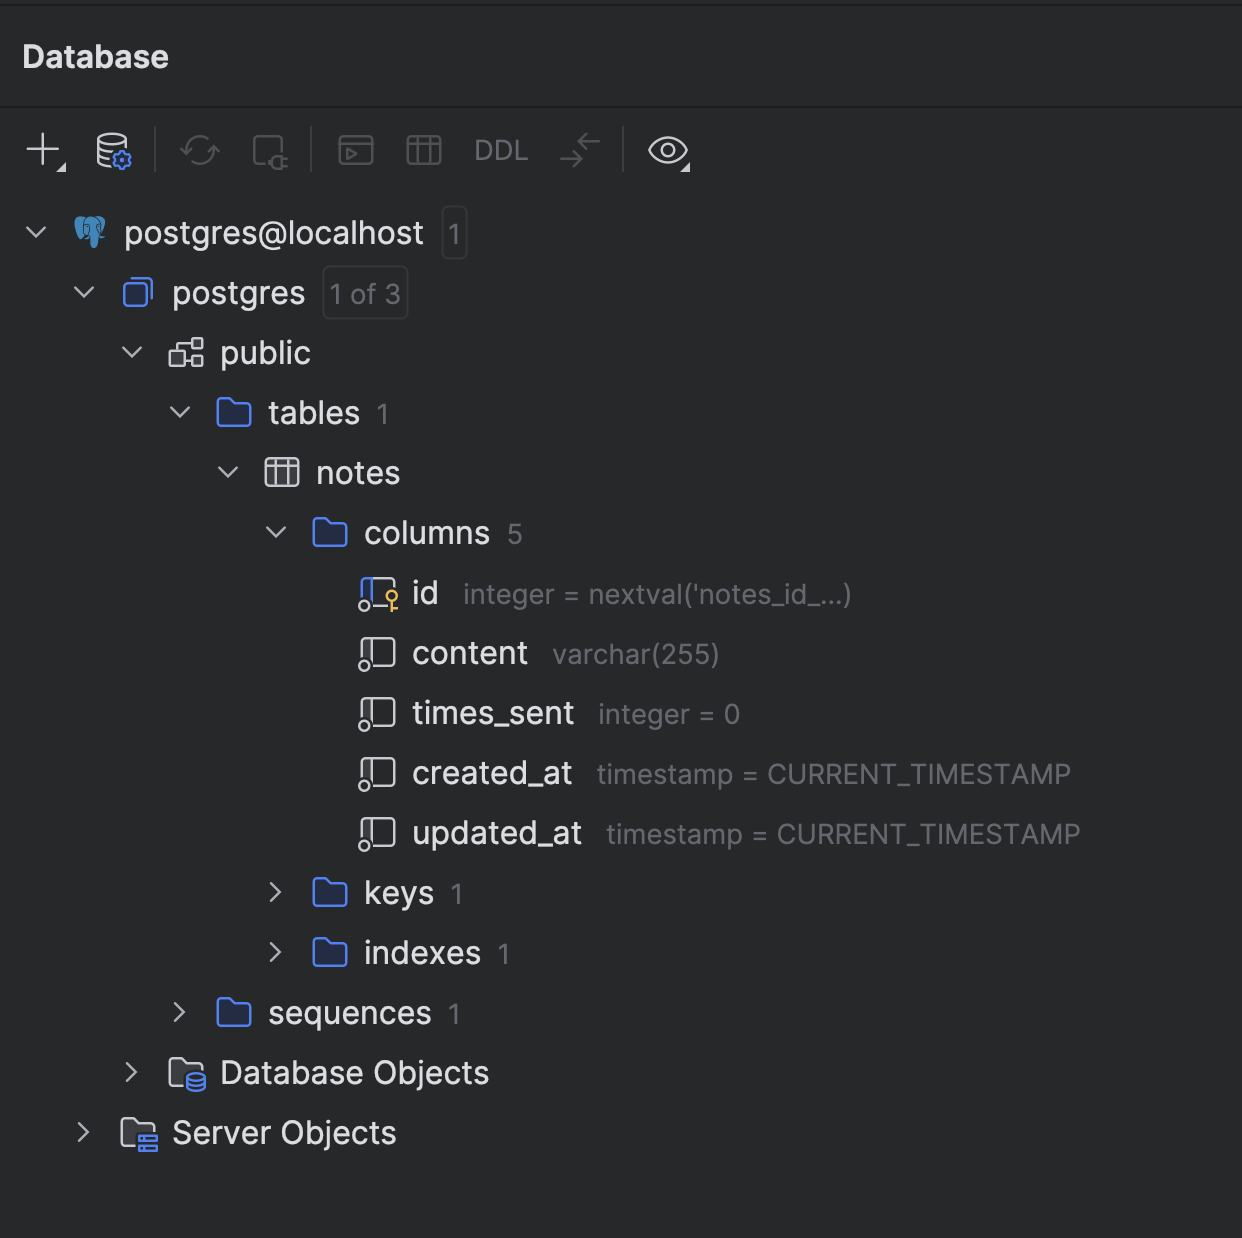This screenshot has height=1238, width=1242.
Task: Open the View Options eye icon
Action: pos(667,151)
